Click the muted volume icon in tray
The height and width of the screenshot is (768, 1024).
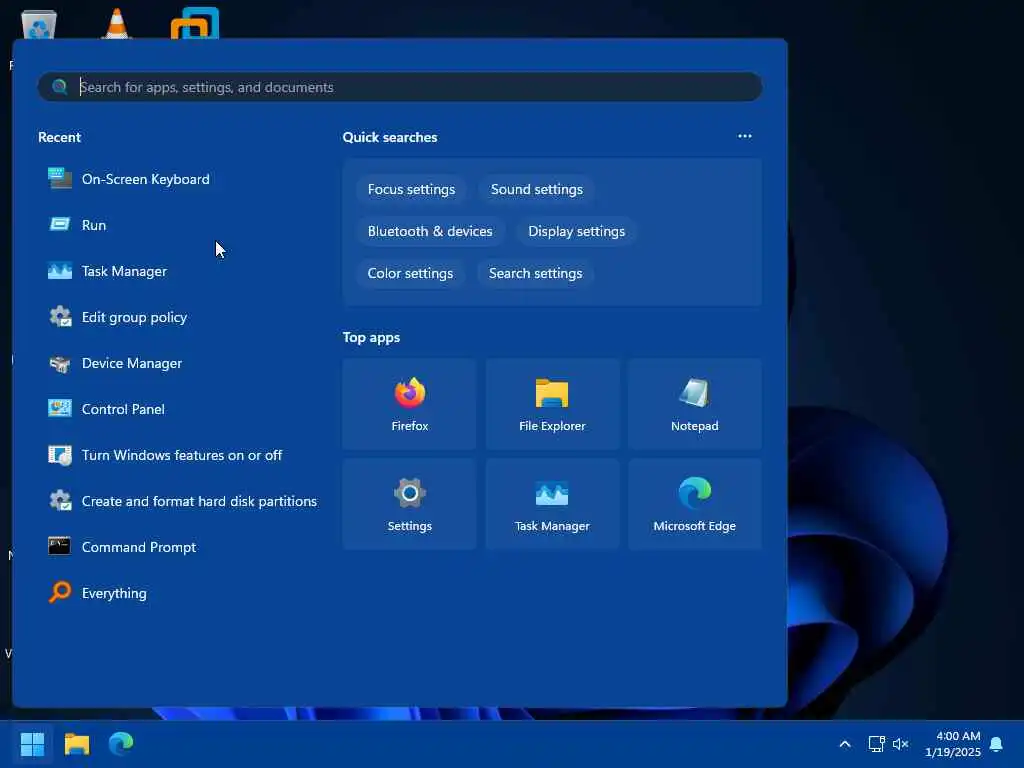pos(901,744)
